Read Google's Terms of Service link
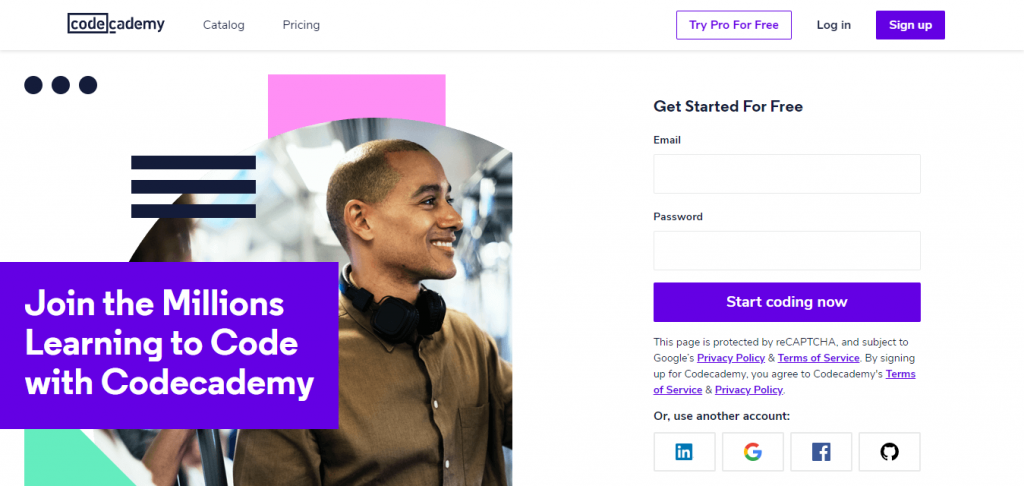Screen dimensions: 1024x486 point(818,358)
